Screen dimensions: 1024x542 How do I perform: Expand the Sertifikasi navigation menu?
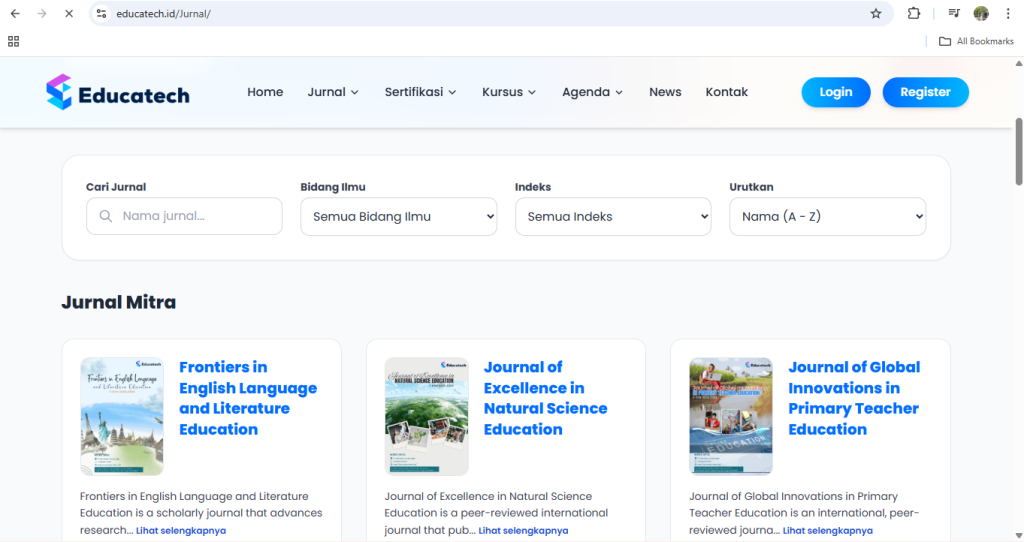coord(420,92)
